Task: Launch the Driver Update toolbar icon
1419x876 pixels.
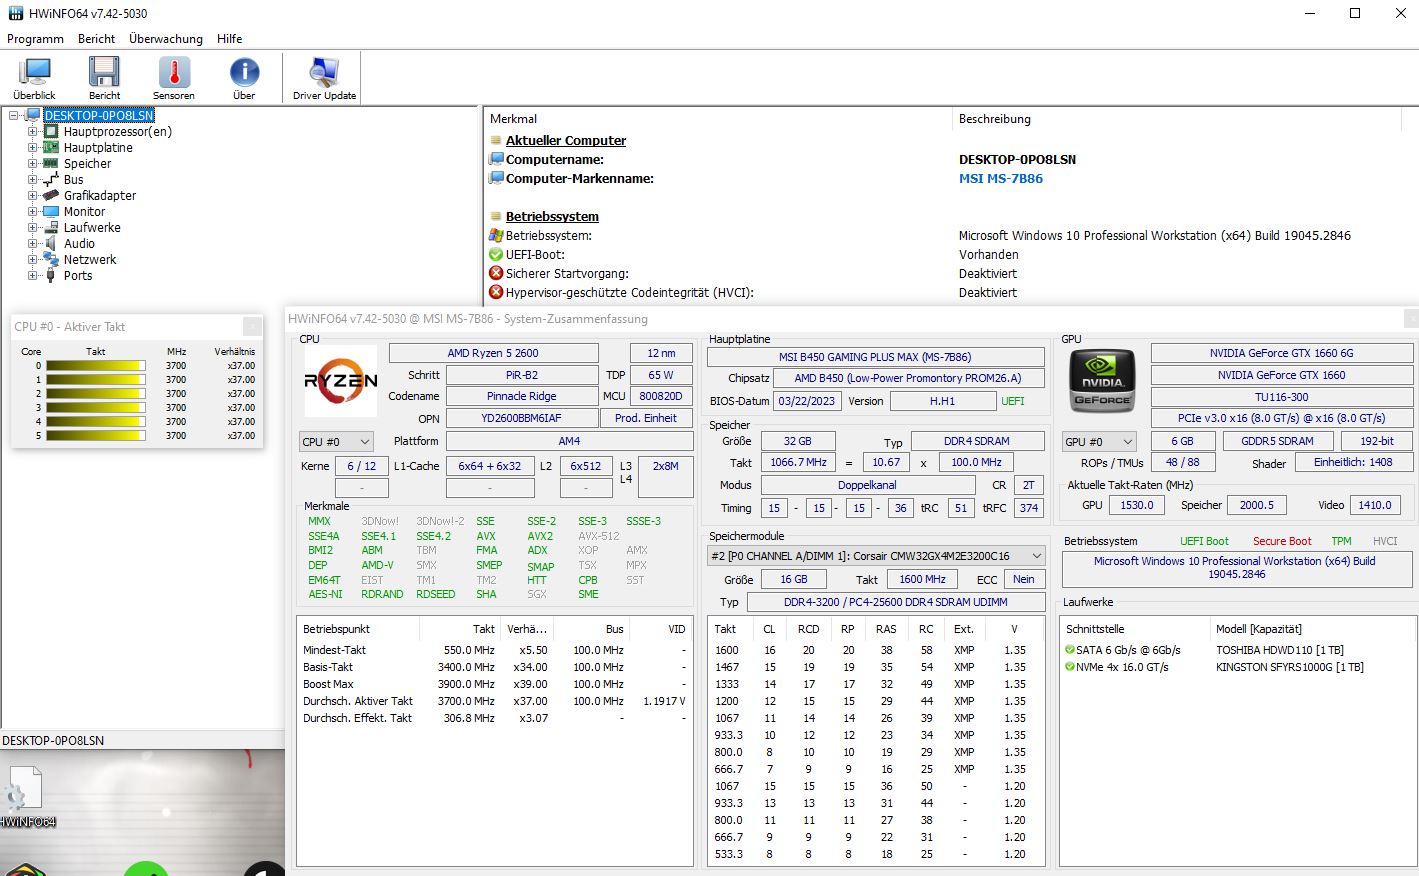Action: point(324,78)
